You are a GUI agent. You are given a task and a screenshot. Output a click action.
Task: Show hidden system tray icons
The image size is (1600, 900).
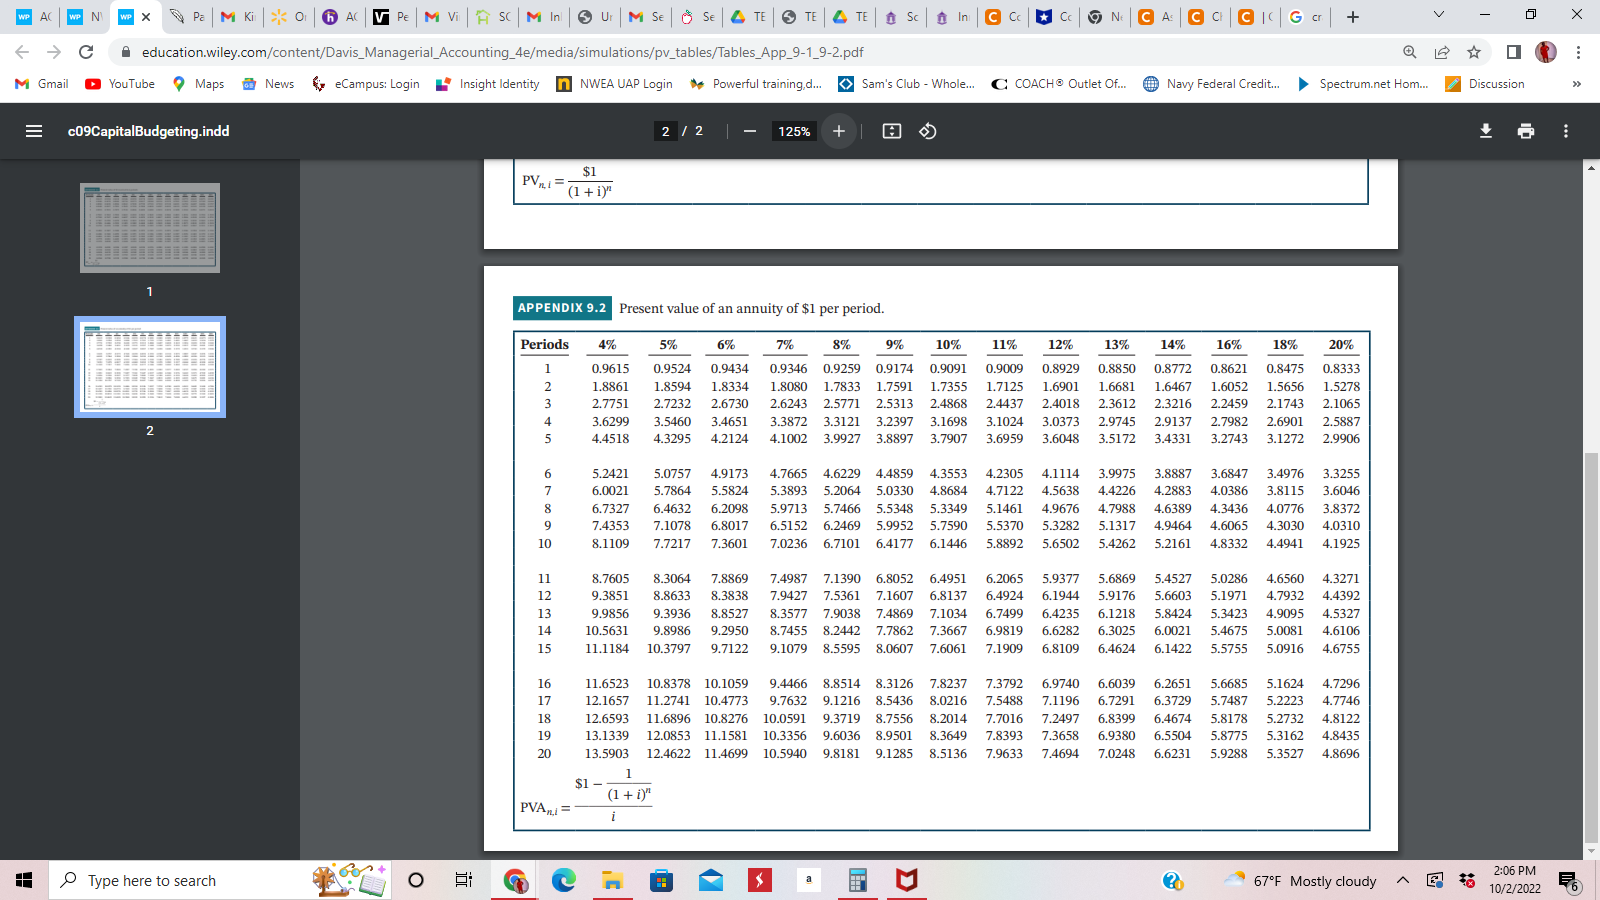pos(1403,880)
